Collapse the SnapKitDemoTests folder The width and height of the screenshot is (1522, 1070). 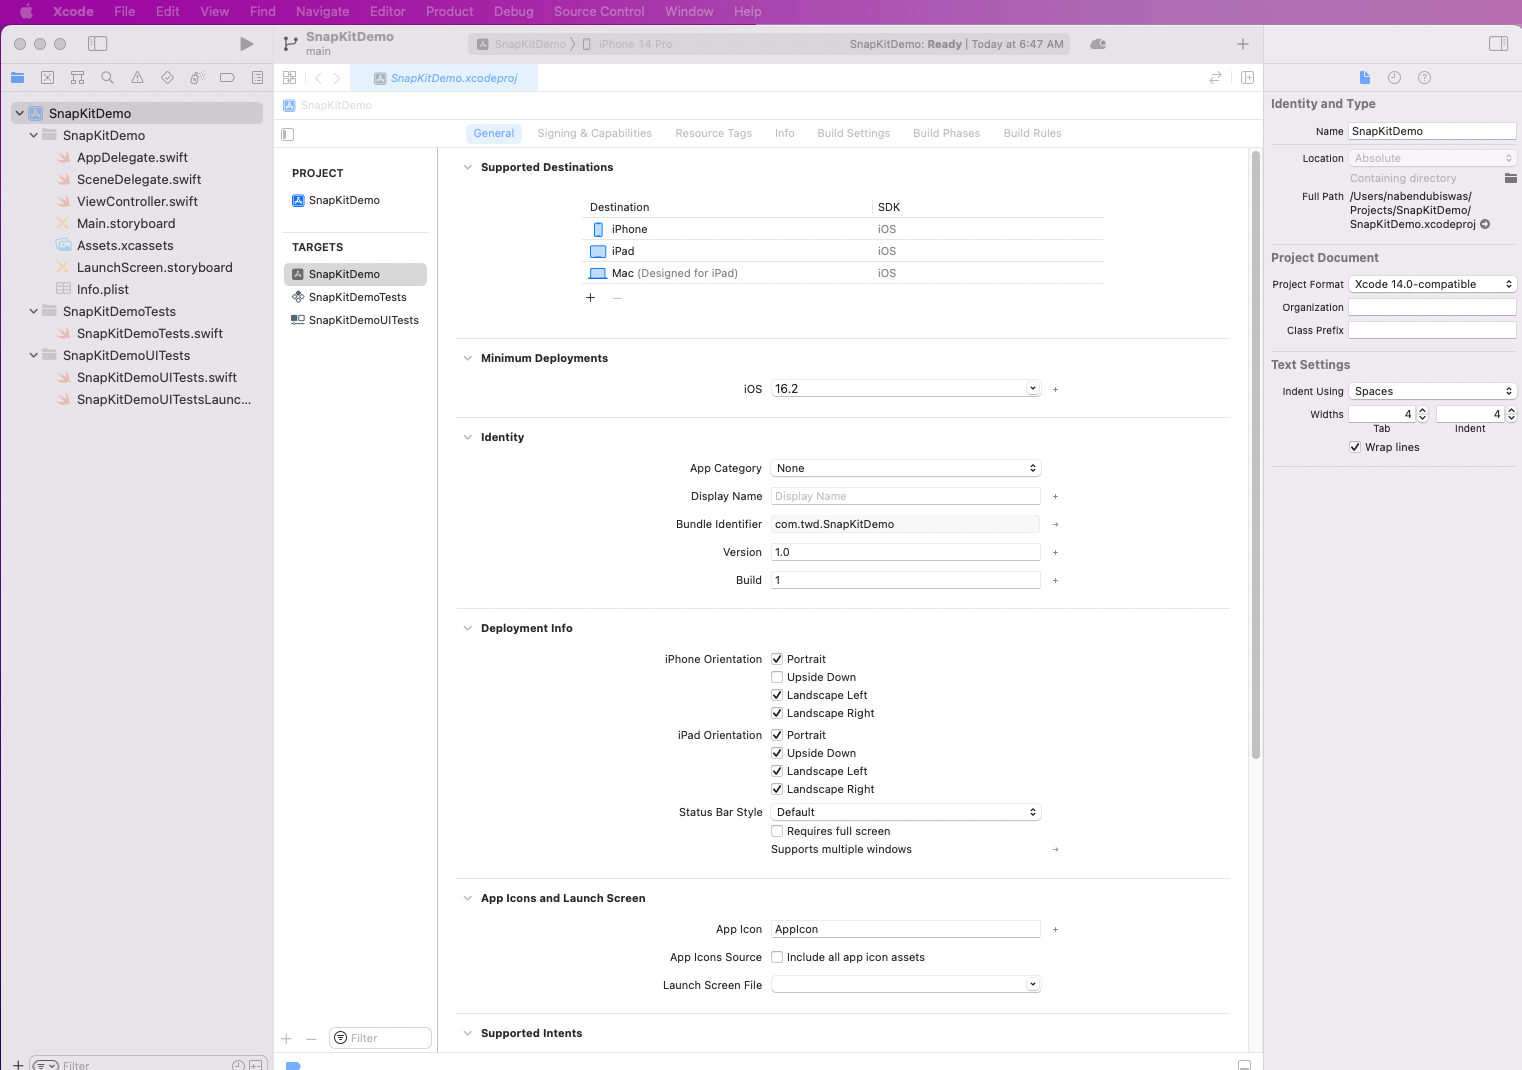click(x=34, y=311)
